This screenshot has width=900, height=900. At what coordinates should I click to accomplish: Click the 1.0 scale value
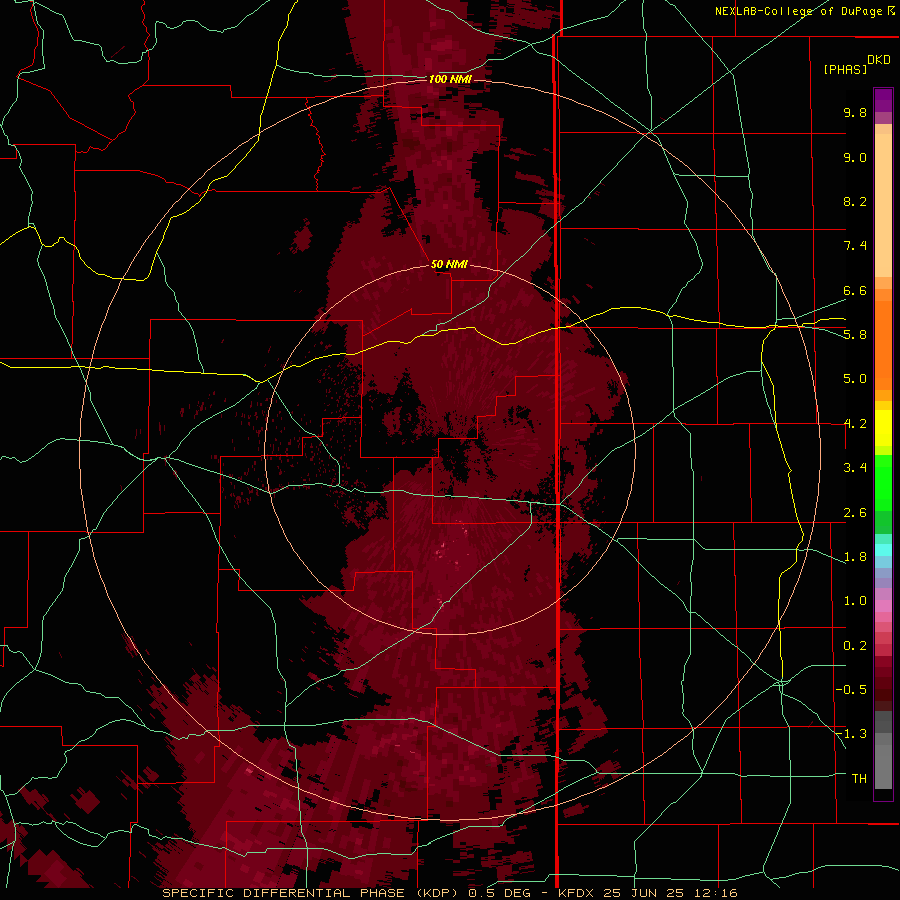pos(855,601)
